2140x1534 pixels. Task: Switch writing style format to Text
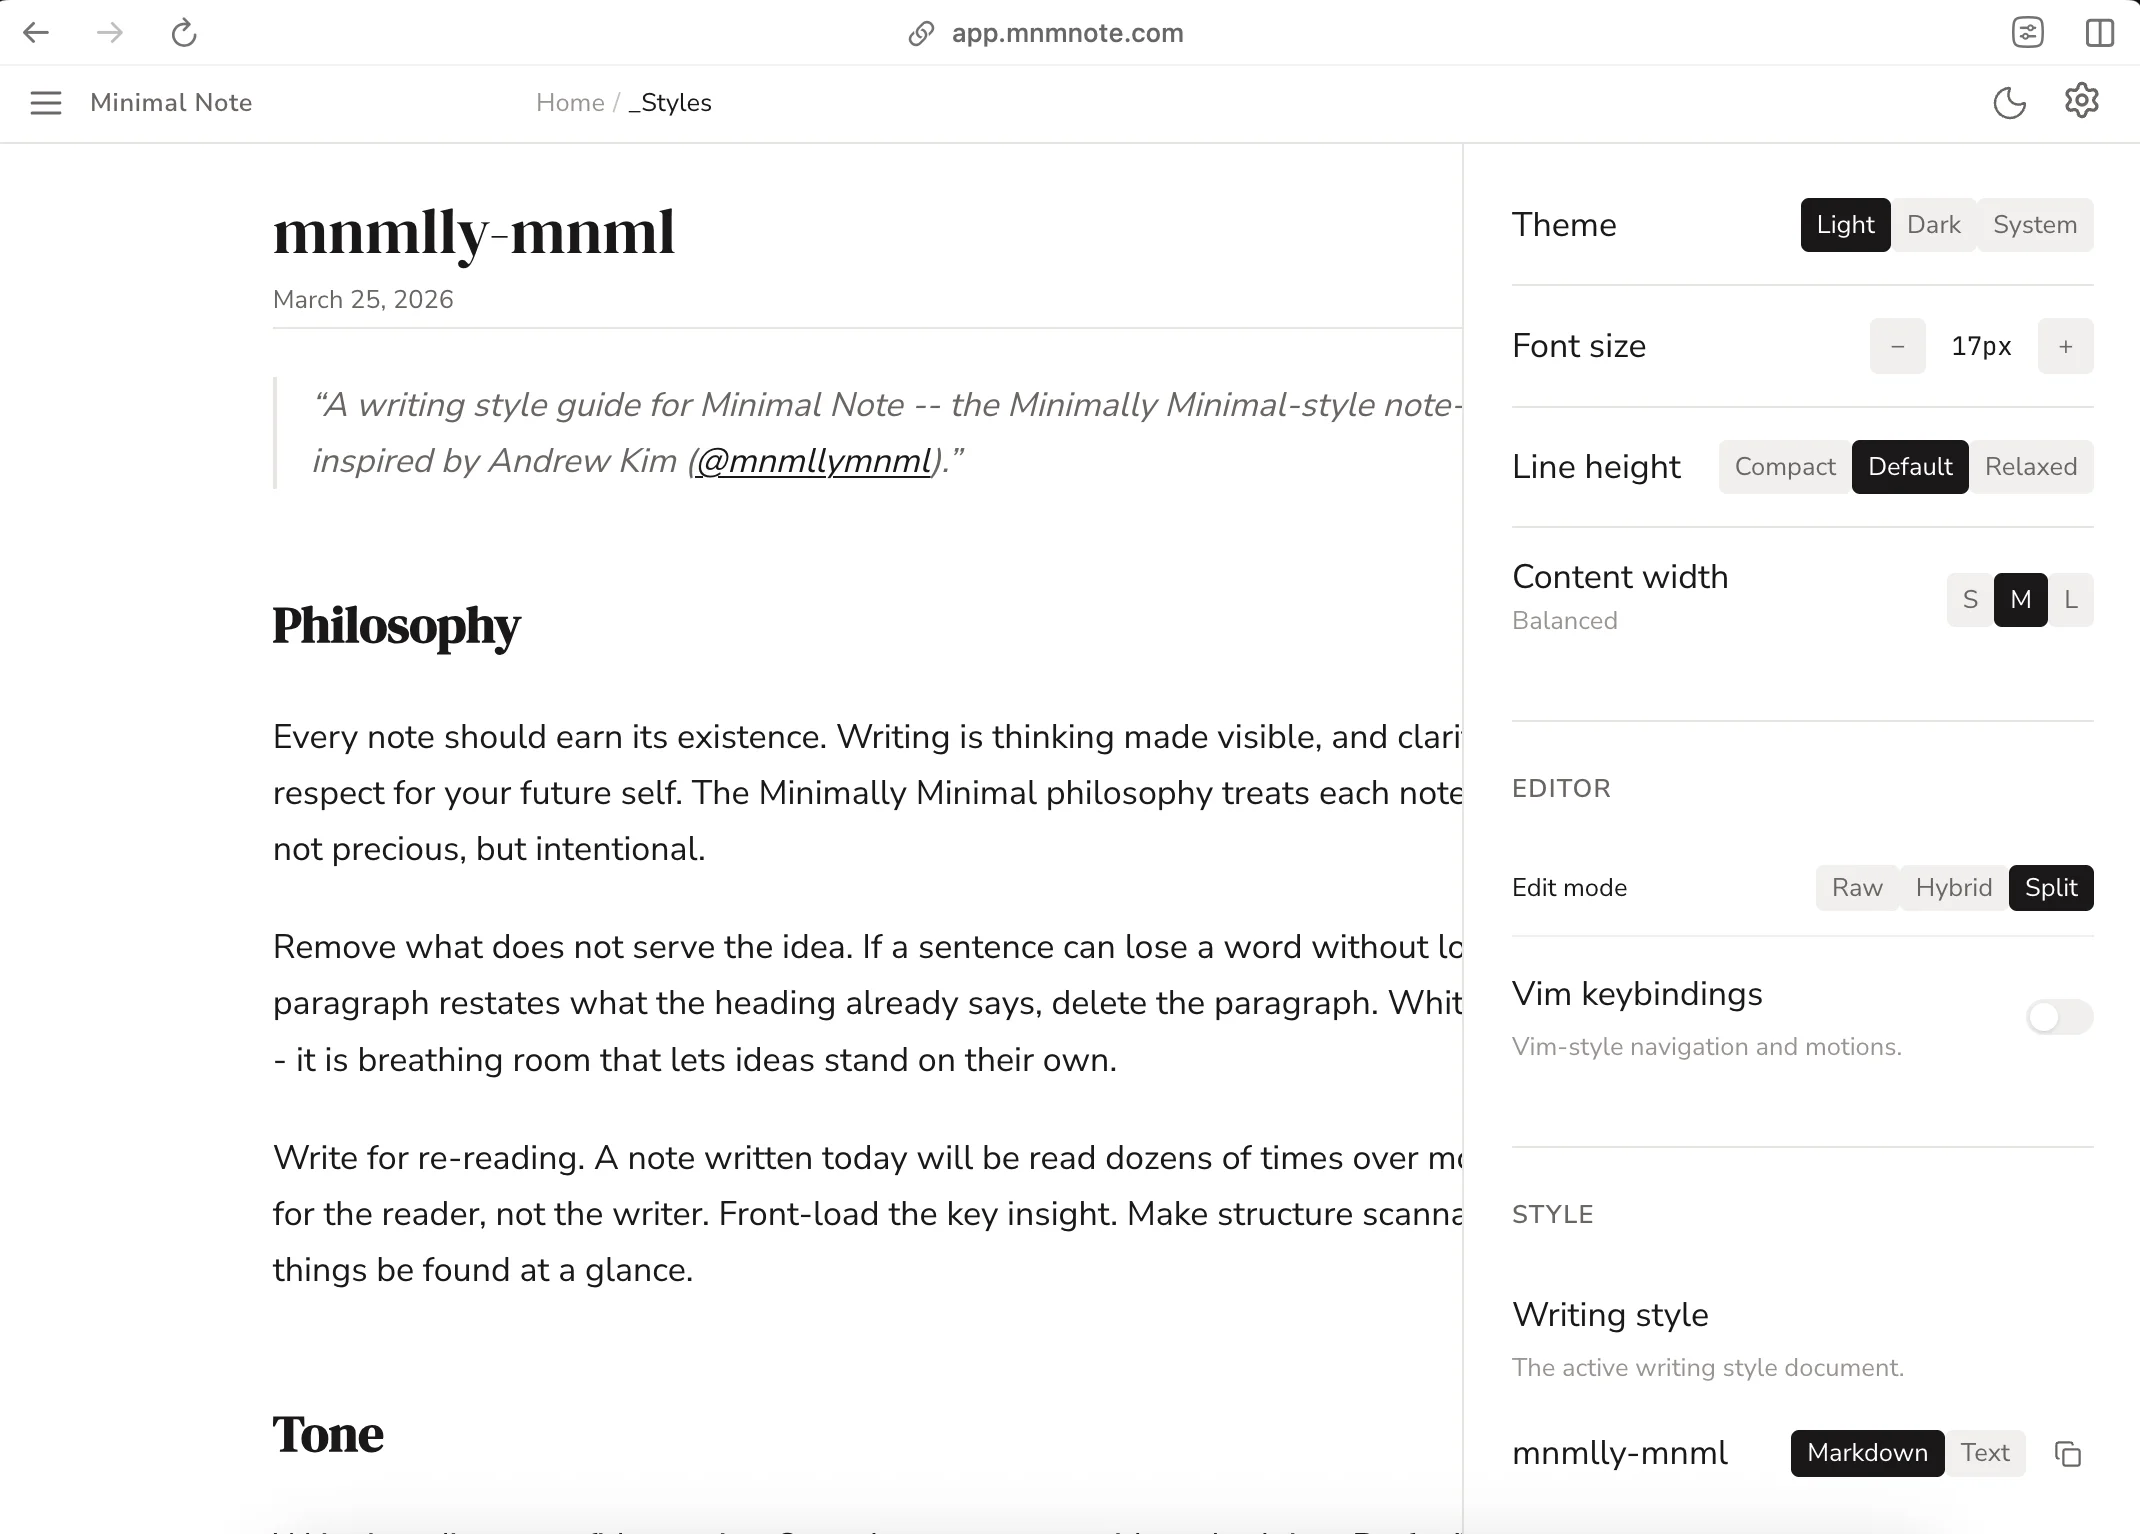point(1984,1453)
